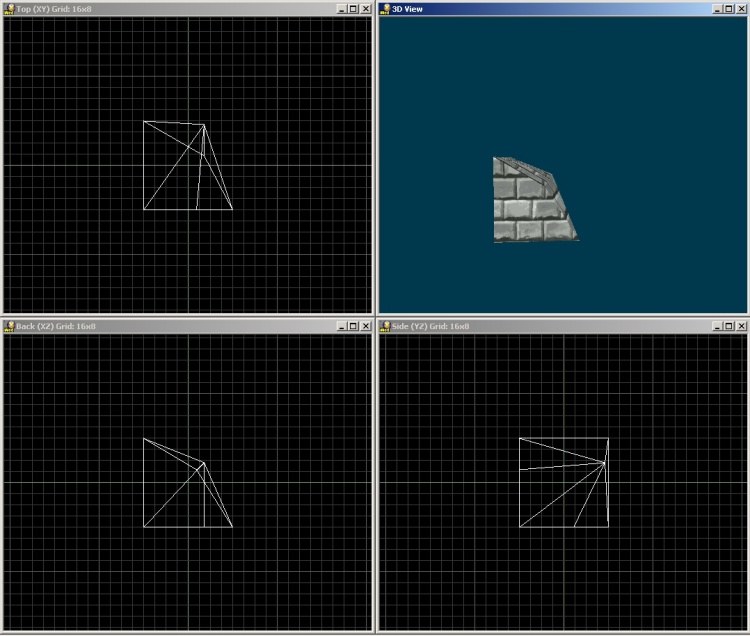Close the Back (XZ) viewport window
This screenshot has height=636, width=750.
pos(366,326)
